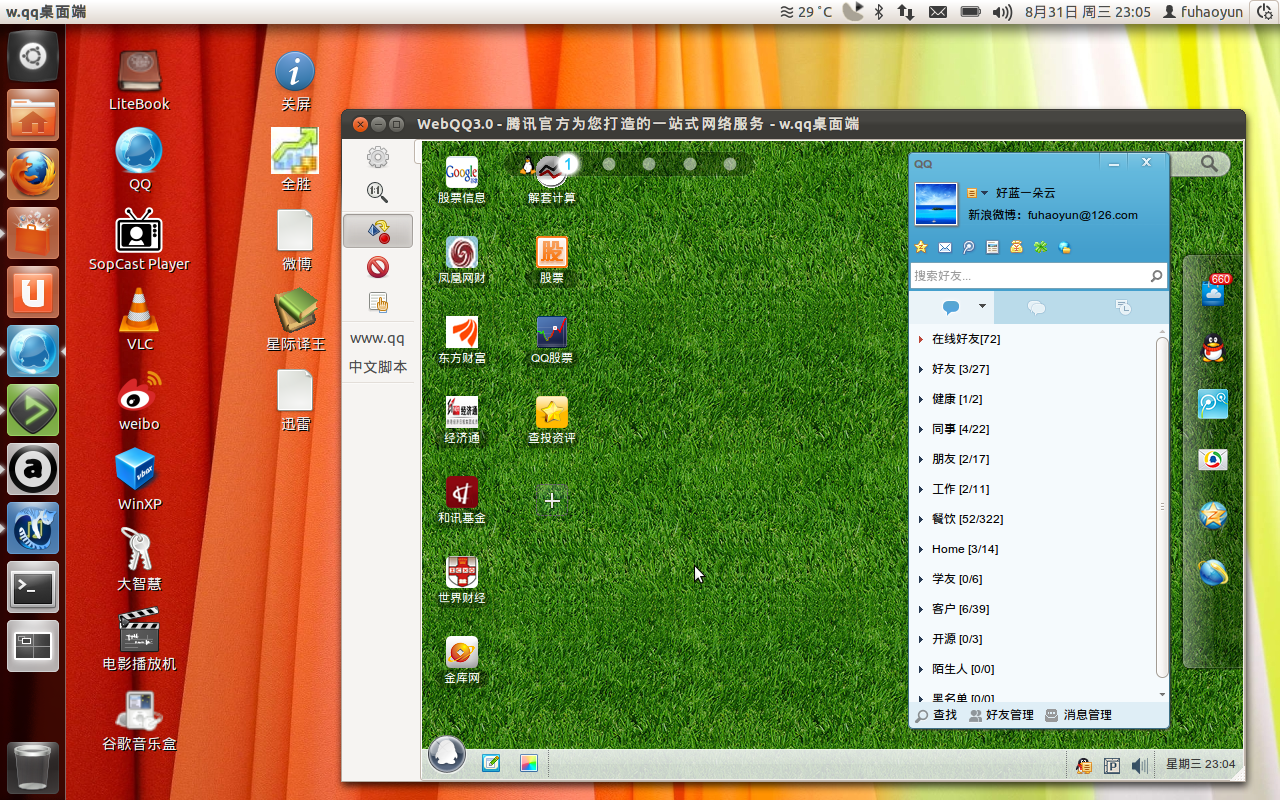The width and height of the screenshot is (1280, 800).
Task: Open the cloud app with 660 badge
Action: (1214, 292)
